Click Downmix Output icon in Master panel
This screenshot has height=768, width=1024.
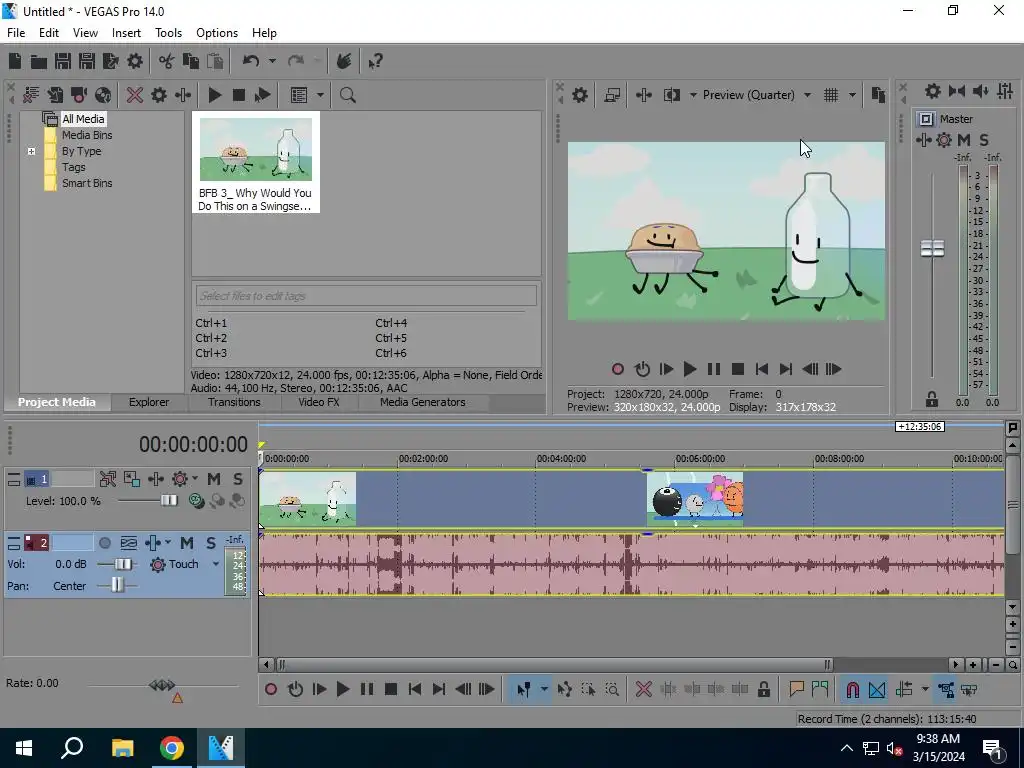[x=957, y=91]
